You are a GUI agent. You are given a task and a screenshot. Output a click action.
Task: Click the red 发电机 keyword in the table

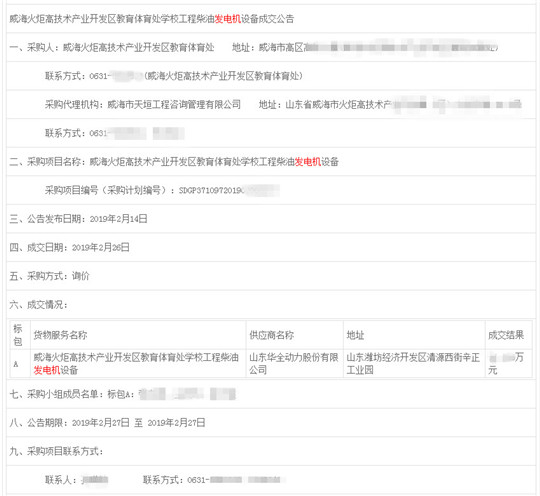point(47,370)
